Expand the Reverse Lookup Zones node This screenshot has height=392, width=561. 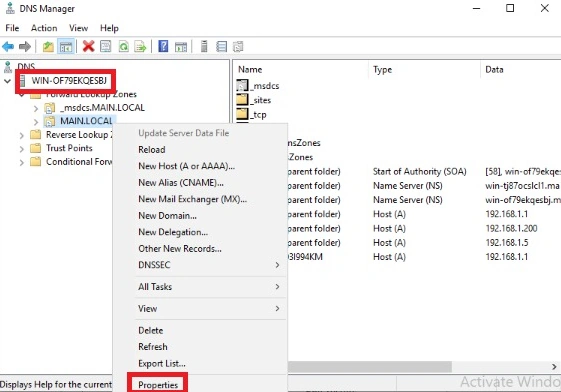point(21,135)
